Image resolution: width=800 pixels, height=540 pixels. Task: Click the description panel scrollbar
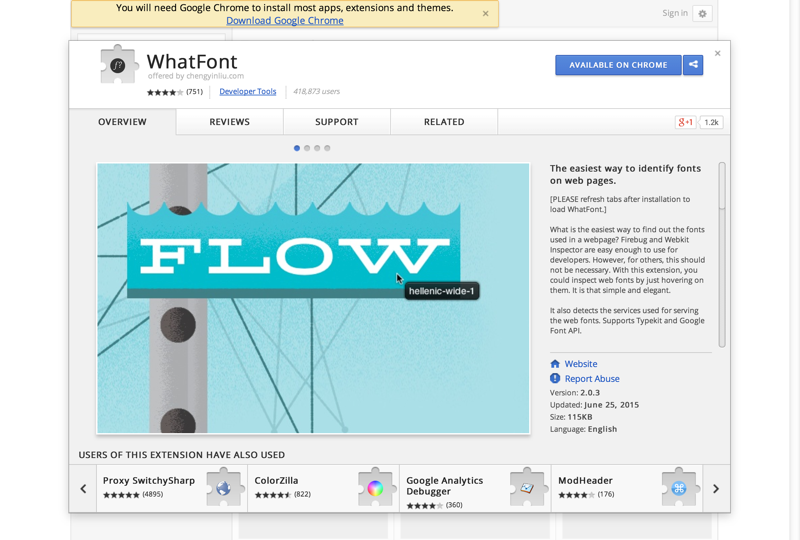coord(722,255)
